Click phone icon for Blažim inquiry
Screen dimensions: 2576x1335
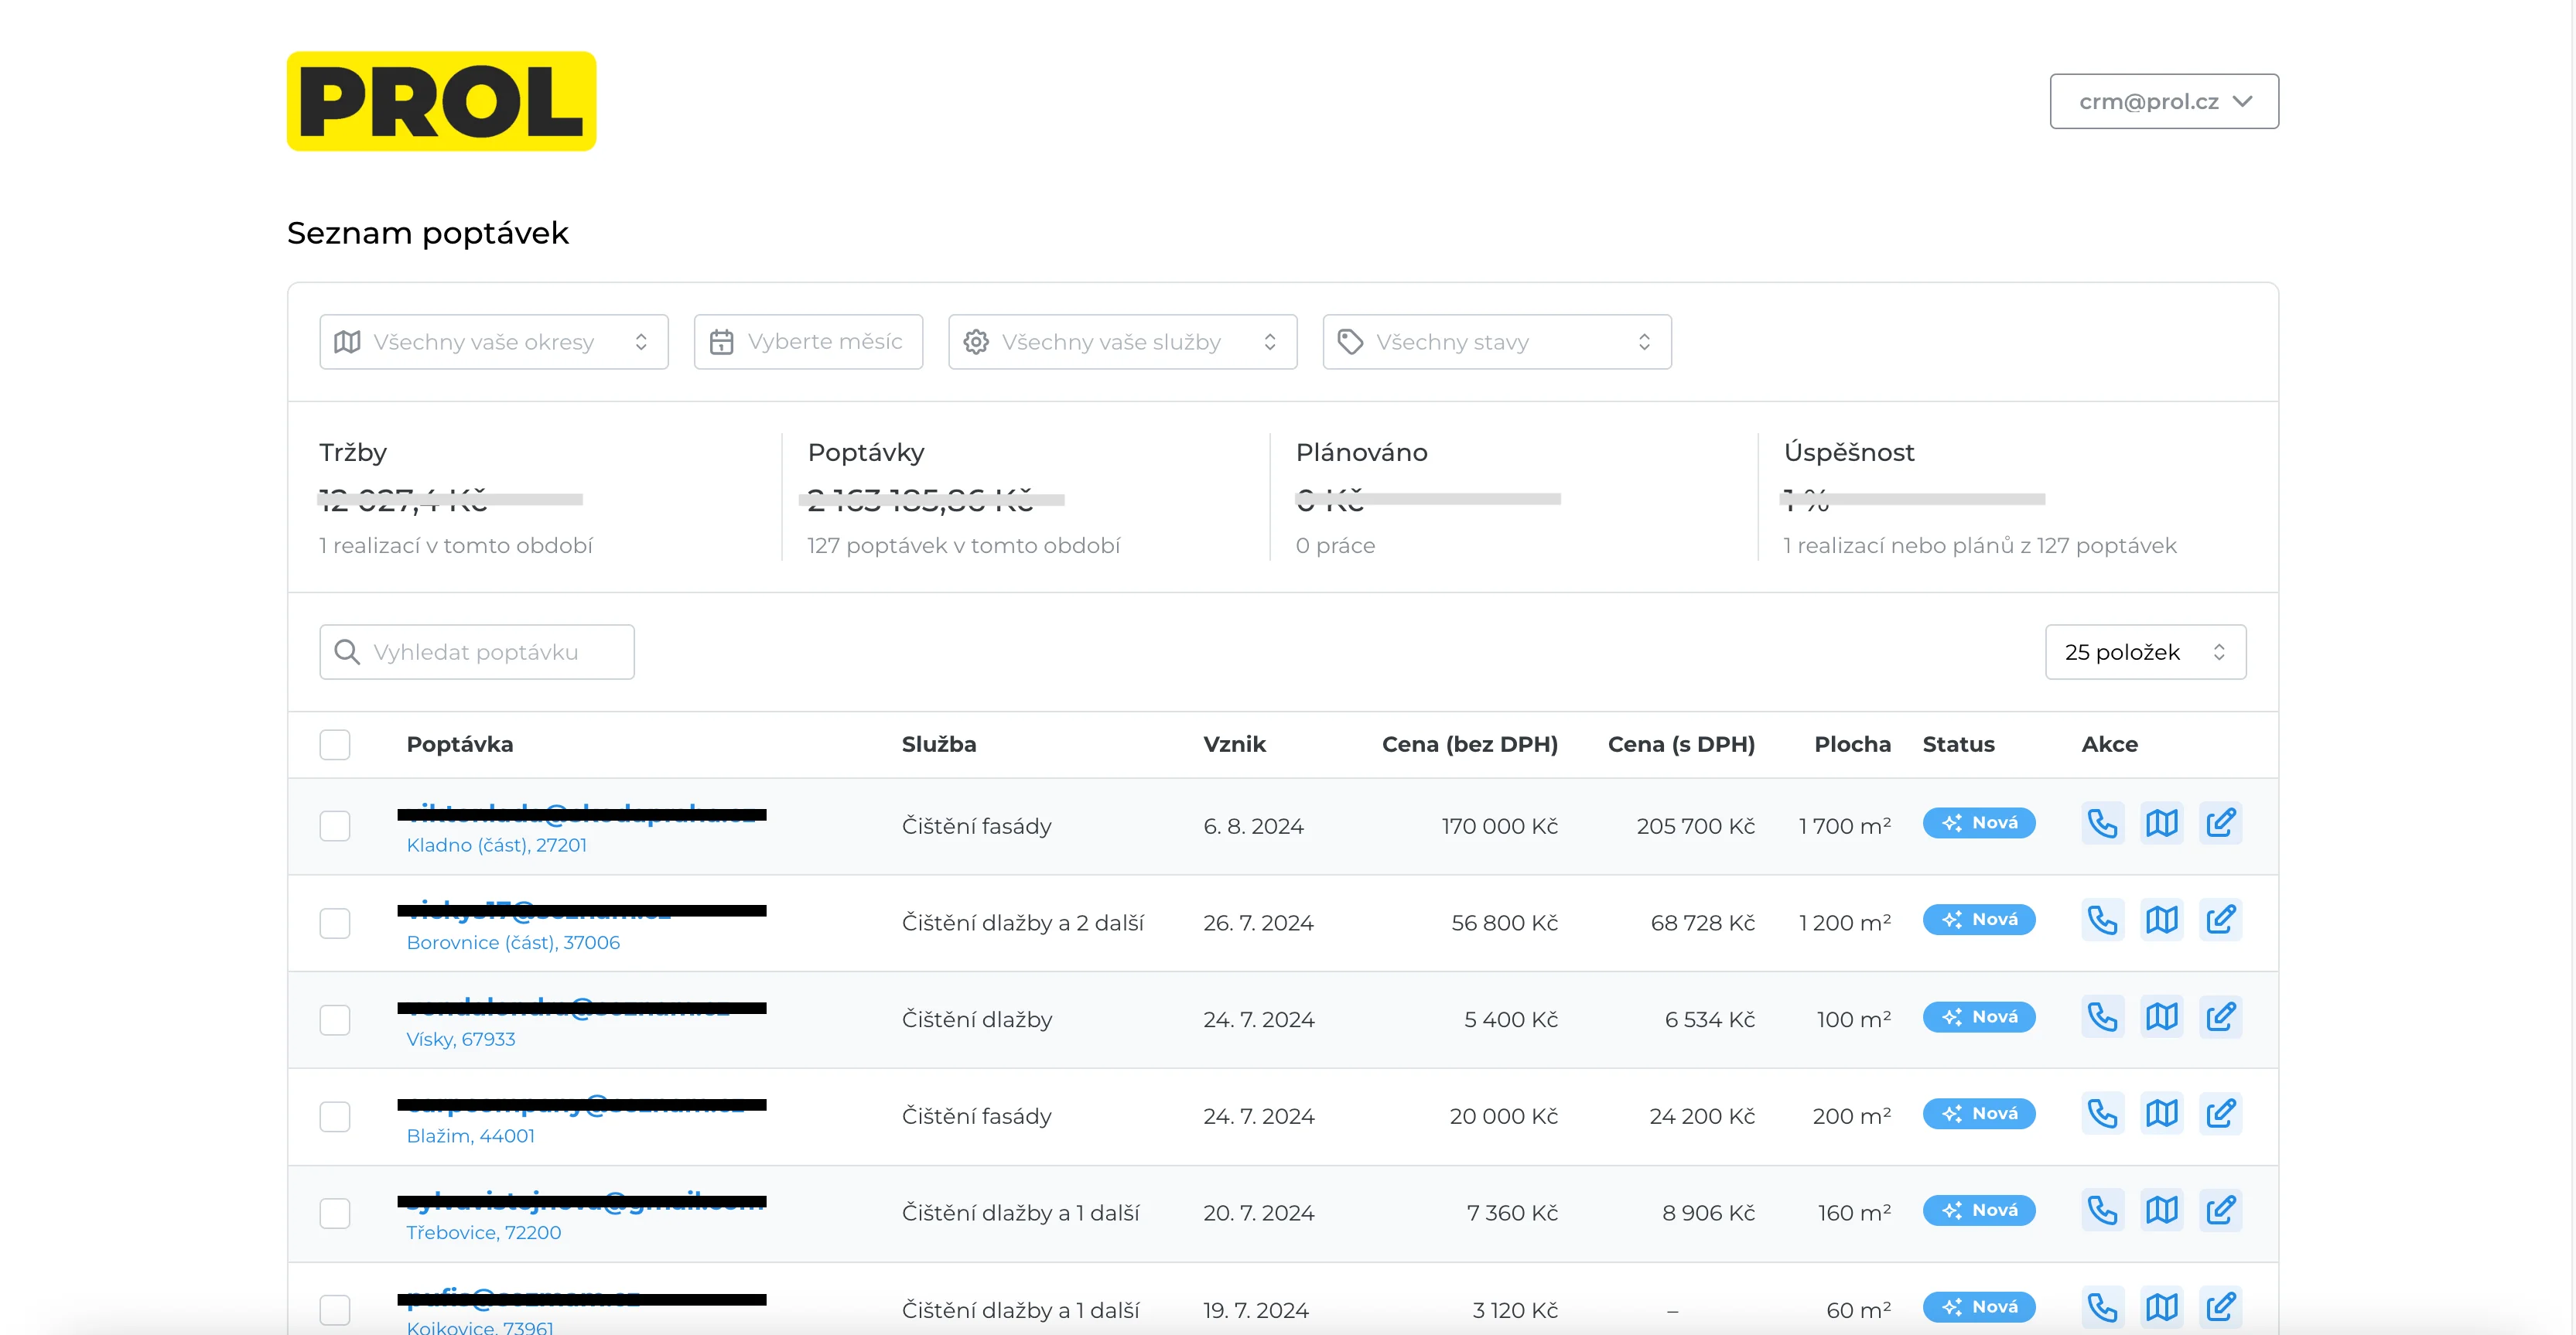click(x=2102, y=1113)
